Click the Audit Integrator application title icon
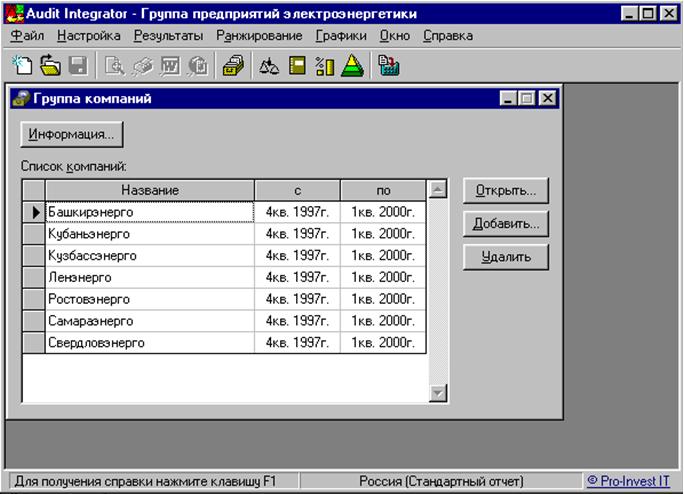This screenshot has width=684, height=494. coord(14,14)
